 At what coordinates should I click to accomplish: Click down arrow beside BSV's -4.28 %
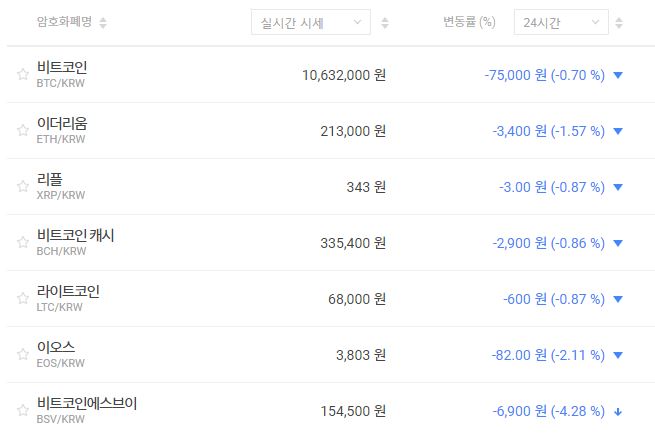coord(618,411)
